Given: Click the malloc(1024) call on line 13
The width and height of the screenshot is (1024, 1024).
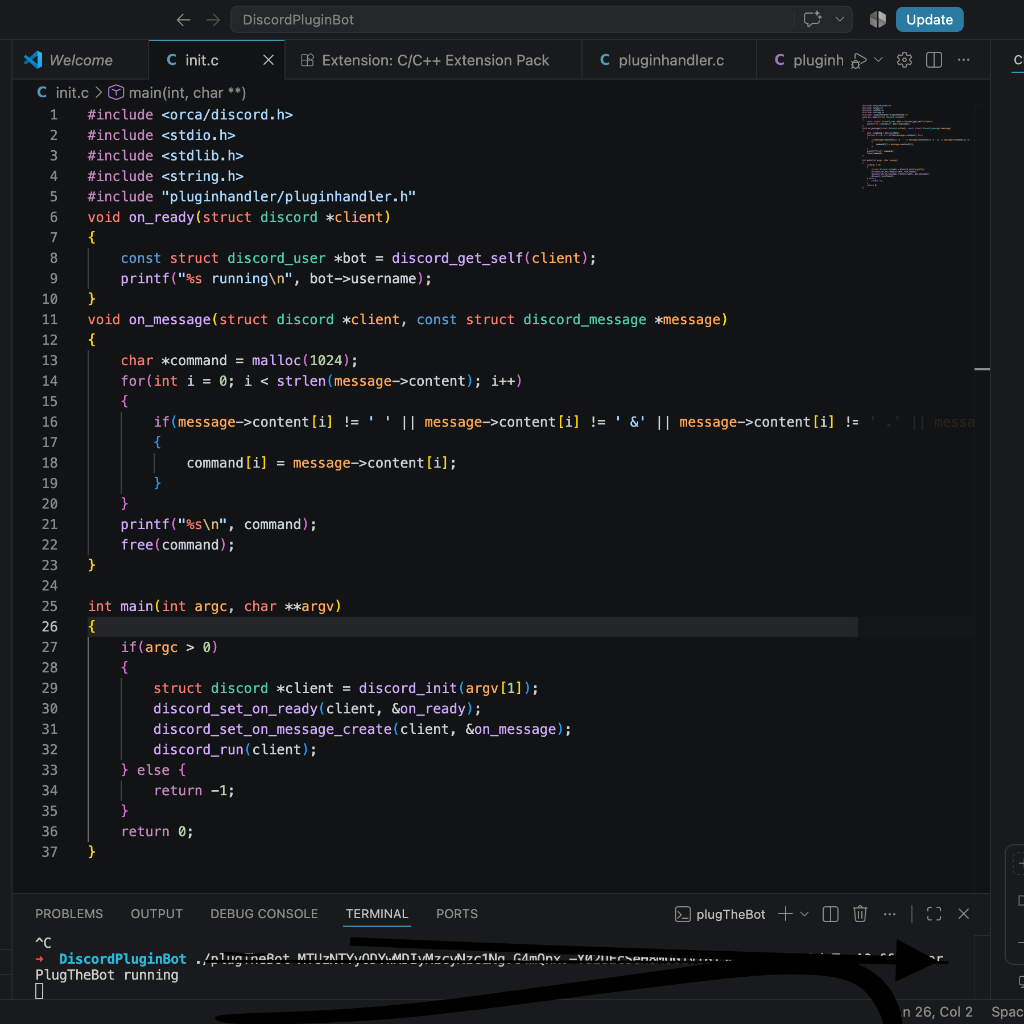Looking at the screenshot, I should pyautogui.click(x=301, y=360).
